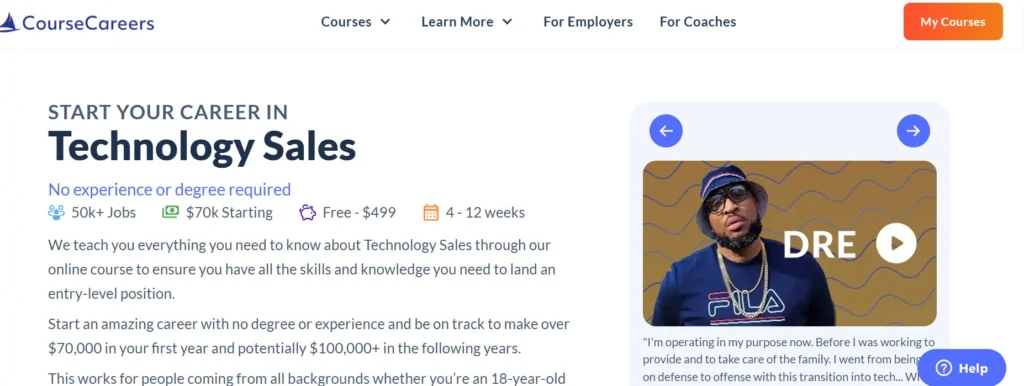Advance to next testimonial with right arrow
Image resolution: width=1024 pixels, height=386 pixels.
[x=913, y=131]
